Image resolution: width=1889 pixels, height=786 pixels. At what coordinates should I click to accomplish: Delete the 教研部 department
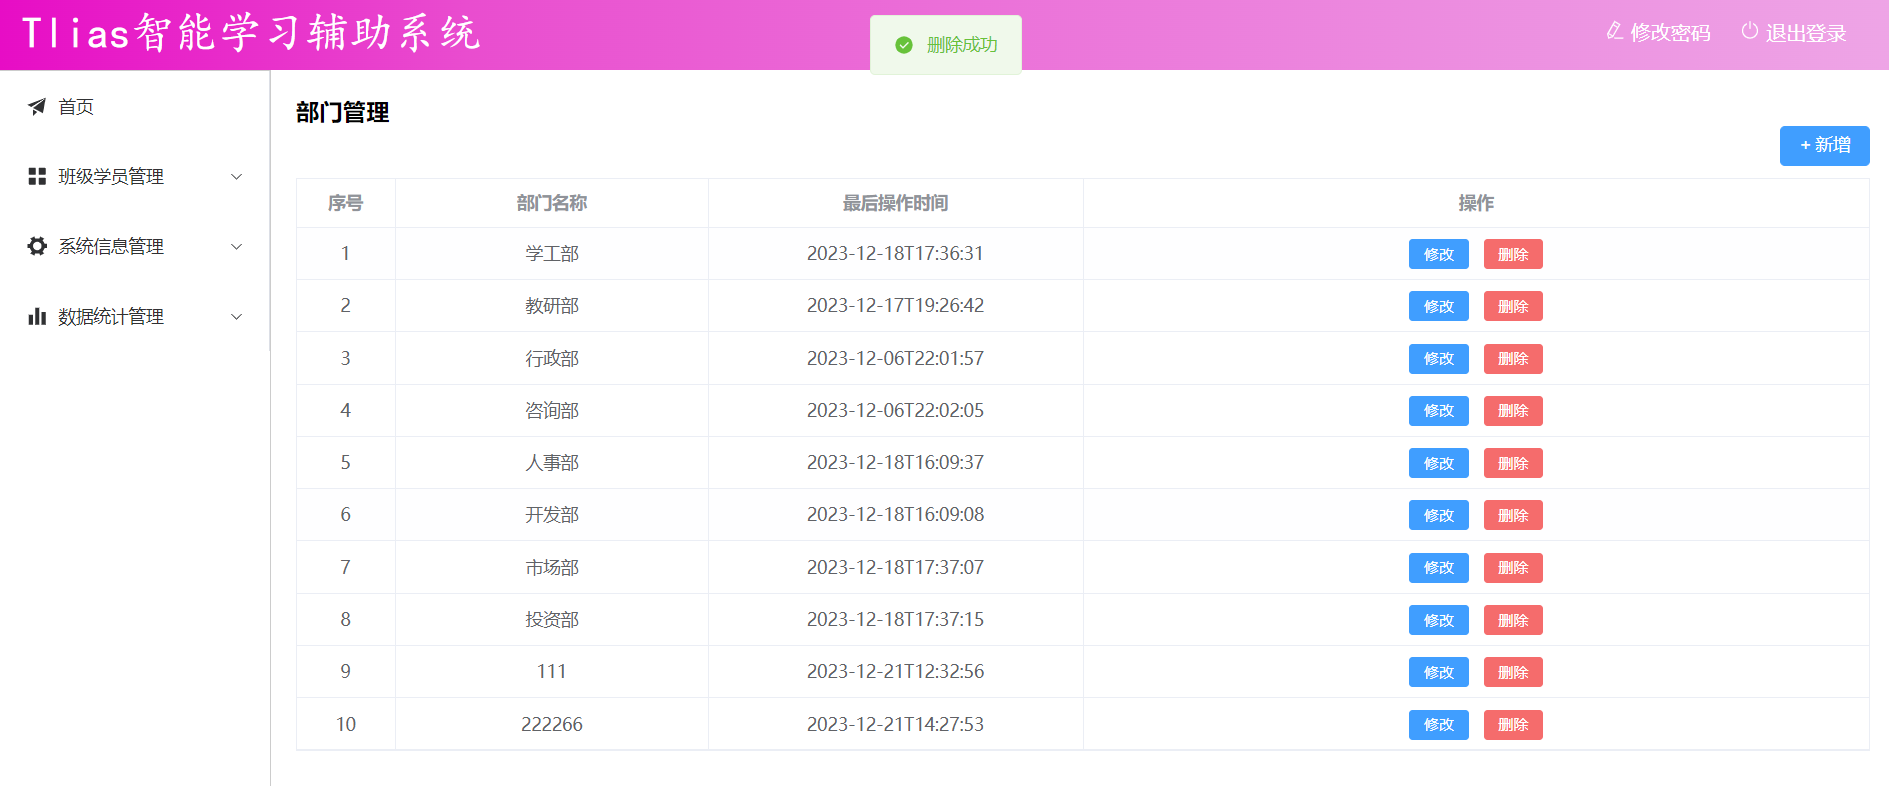[1513, 306]
